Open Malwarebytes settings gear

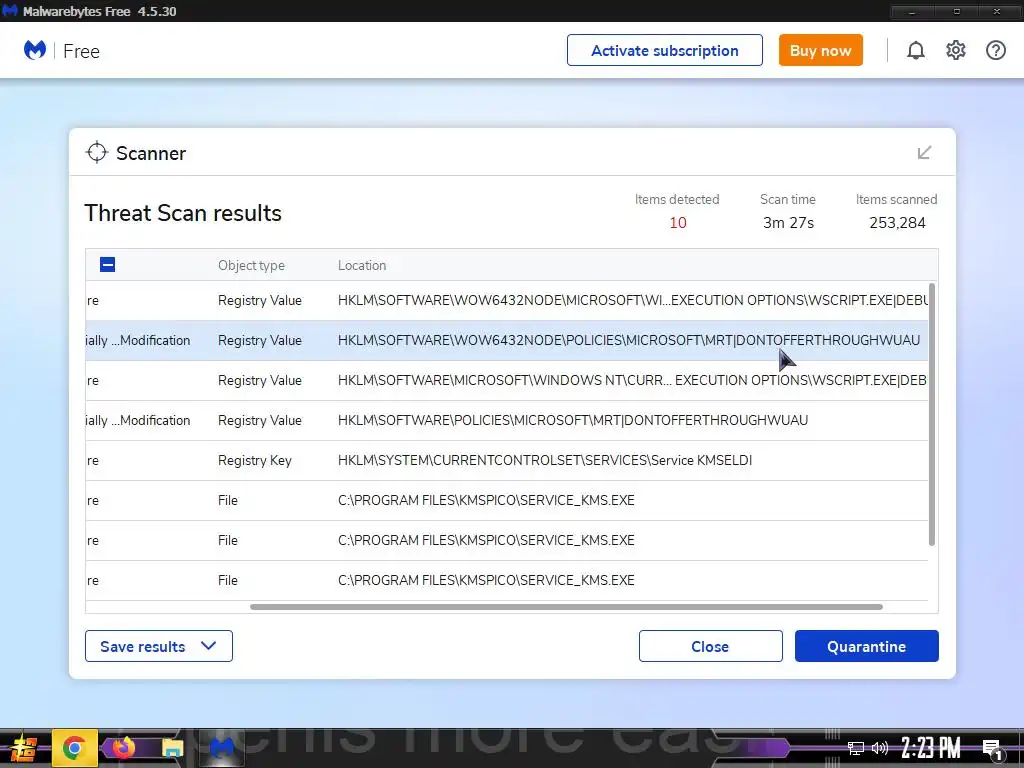point(955,50)
